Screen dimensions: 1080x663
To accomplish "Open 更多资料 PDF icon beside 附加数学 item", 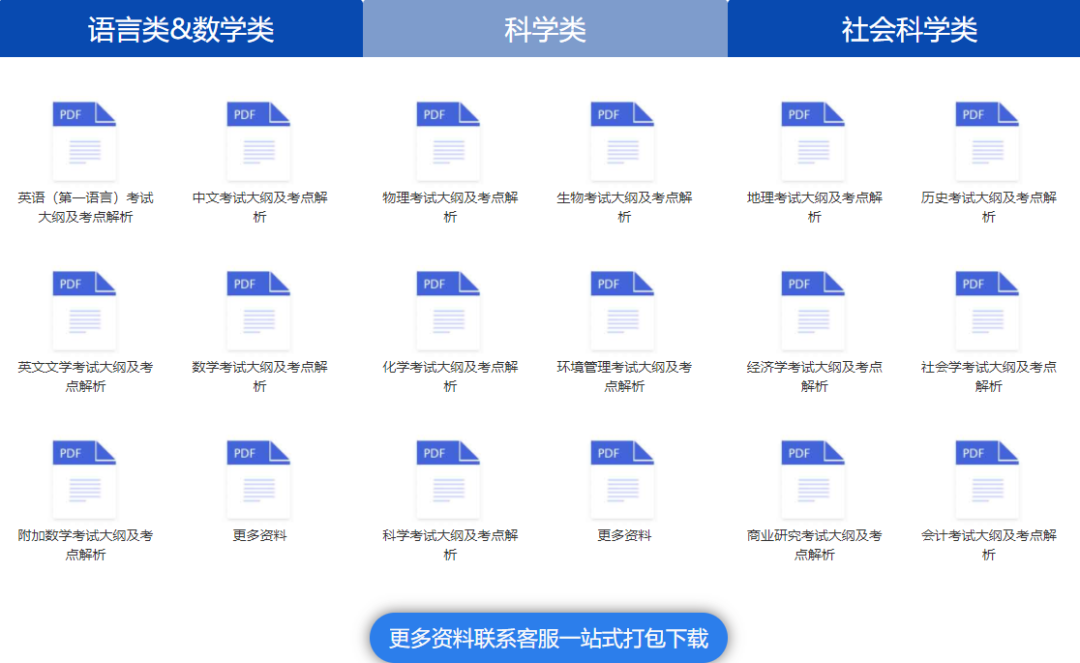I will pyautogui.click(x=259, y=480).
